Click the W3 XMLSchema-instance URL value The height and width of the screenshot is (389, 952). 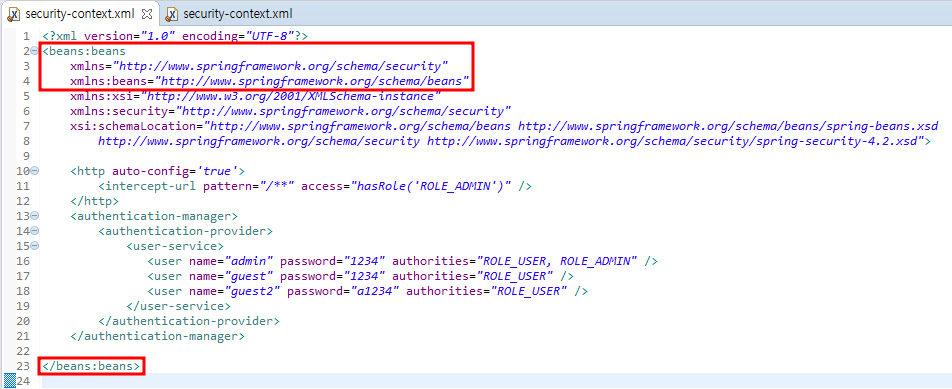coord(290,96)
